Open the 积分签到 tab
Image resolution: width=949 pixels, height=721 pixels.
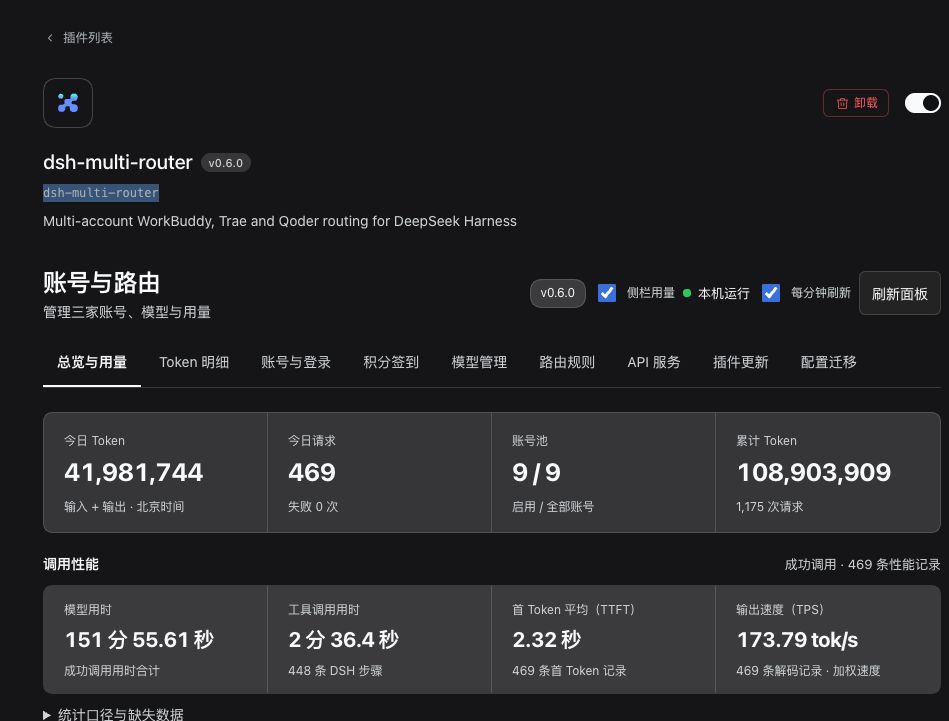(391, 362)
